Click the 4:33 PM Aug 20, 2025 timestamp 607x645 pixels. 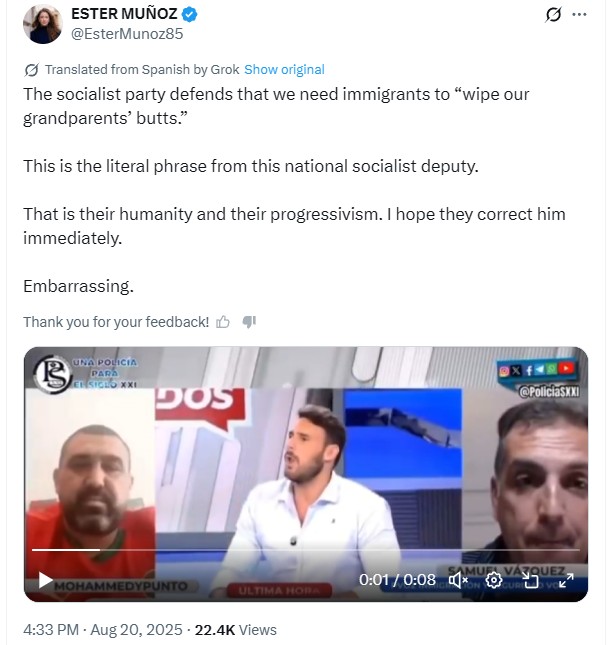103,630
